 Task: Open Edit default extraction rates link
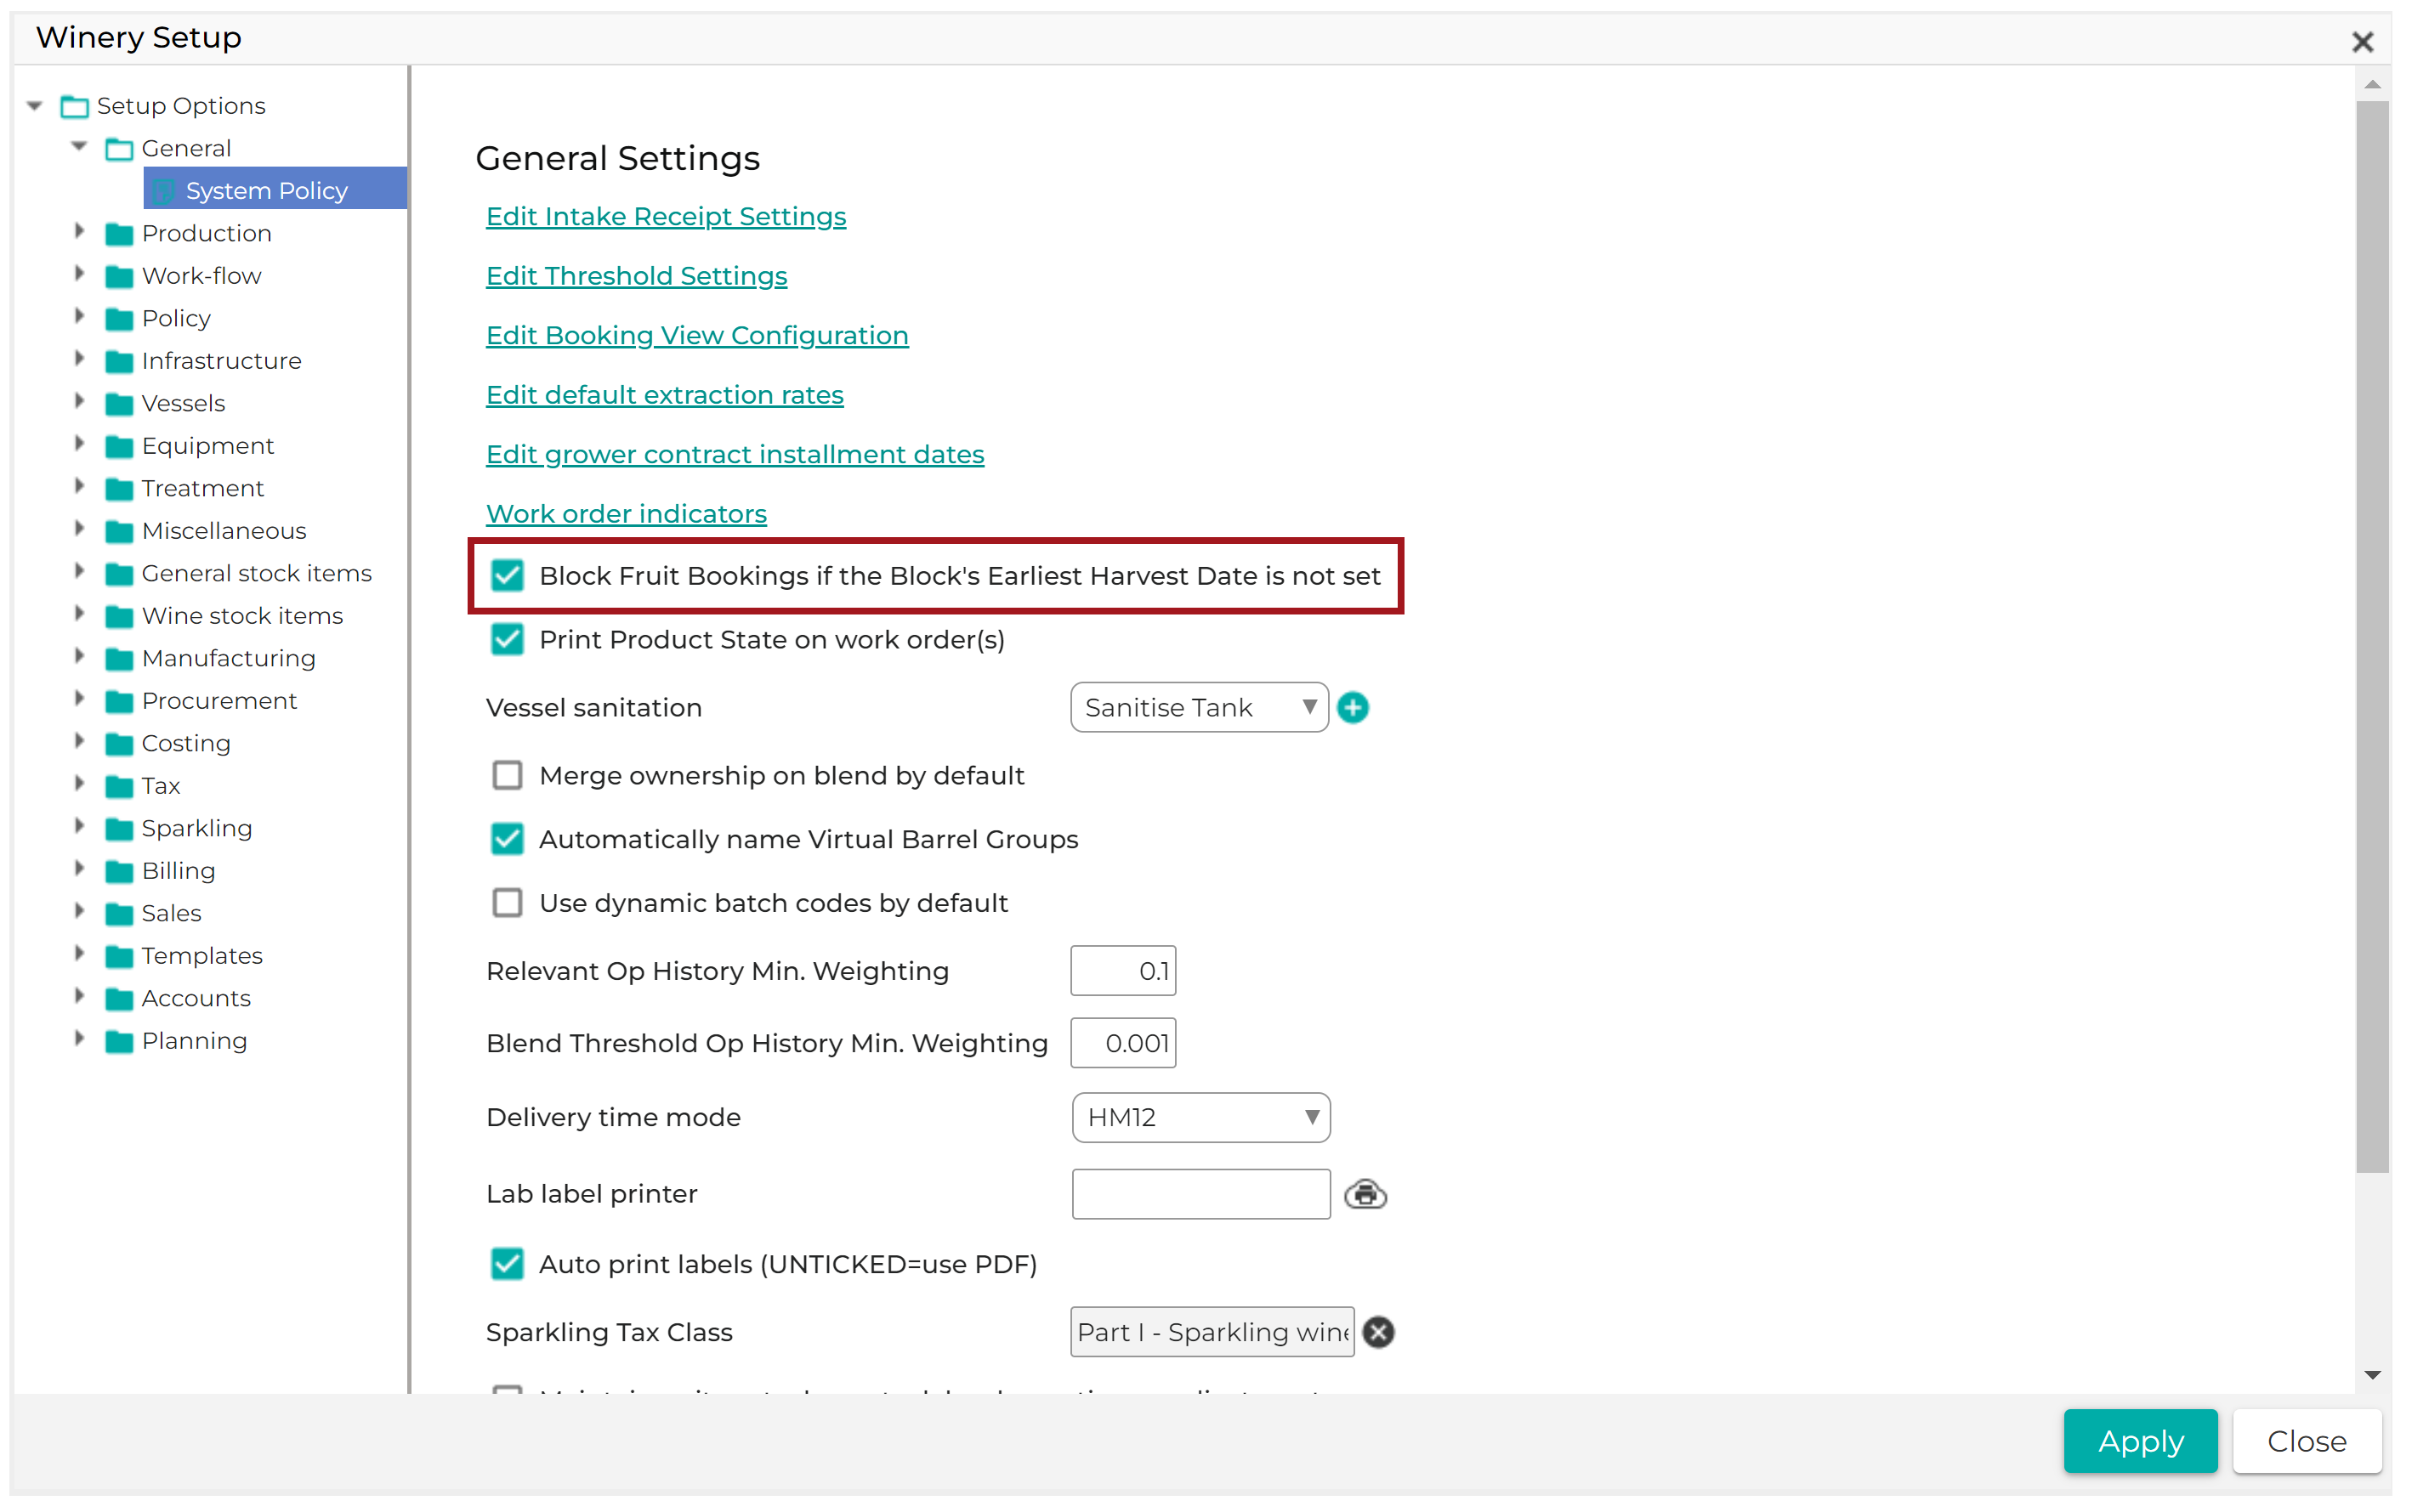(665, 395)
